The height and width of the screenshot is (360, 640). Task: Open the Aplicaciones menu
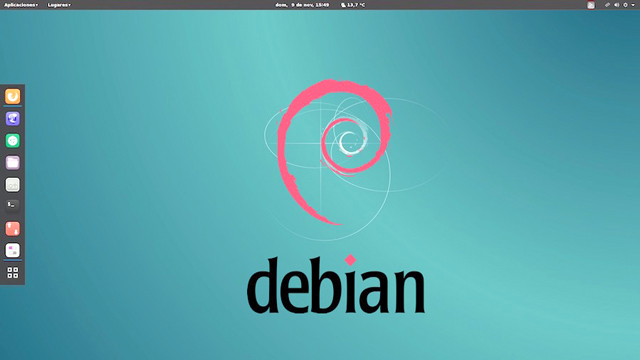(x=21, y=5)
